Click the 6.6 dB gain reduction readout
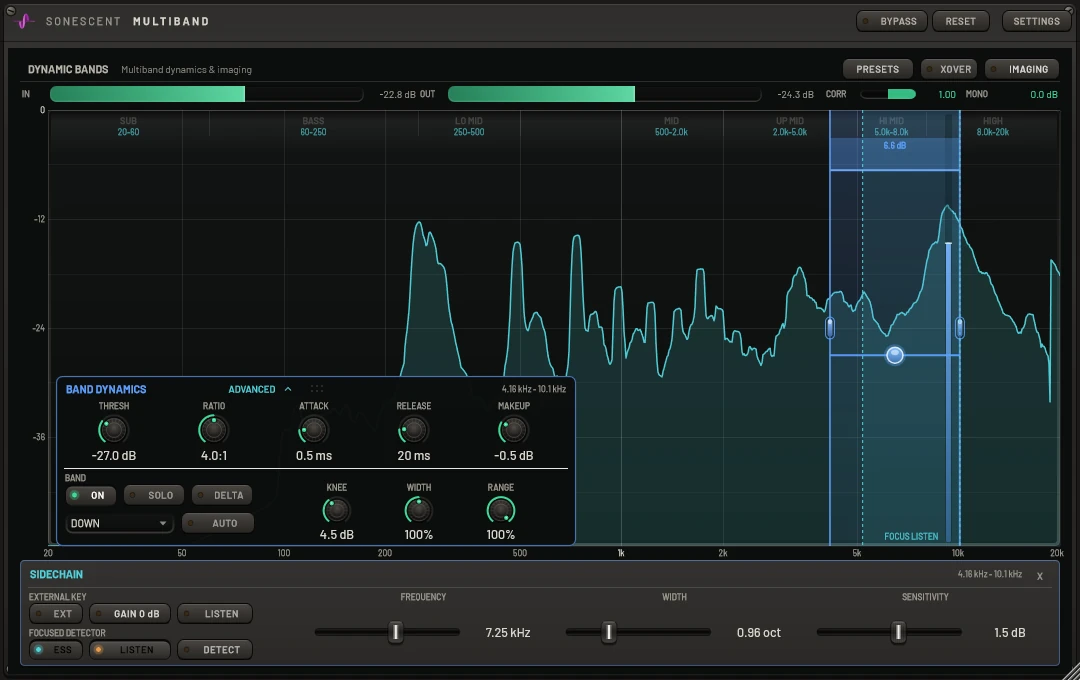Screen dimensions: 1080x680 pos(895,146)
